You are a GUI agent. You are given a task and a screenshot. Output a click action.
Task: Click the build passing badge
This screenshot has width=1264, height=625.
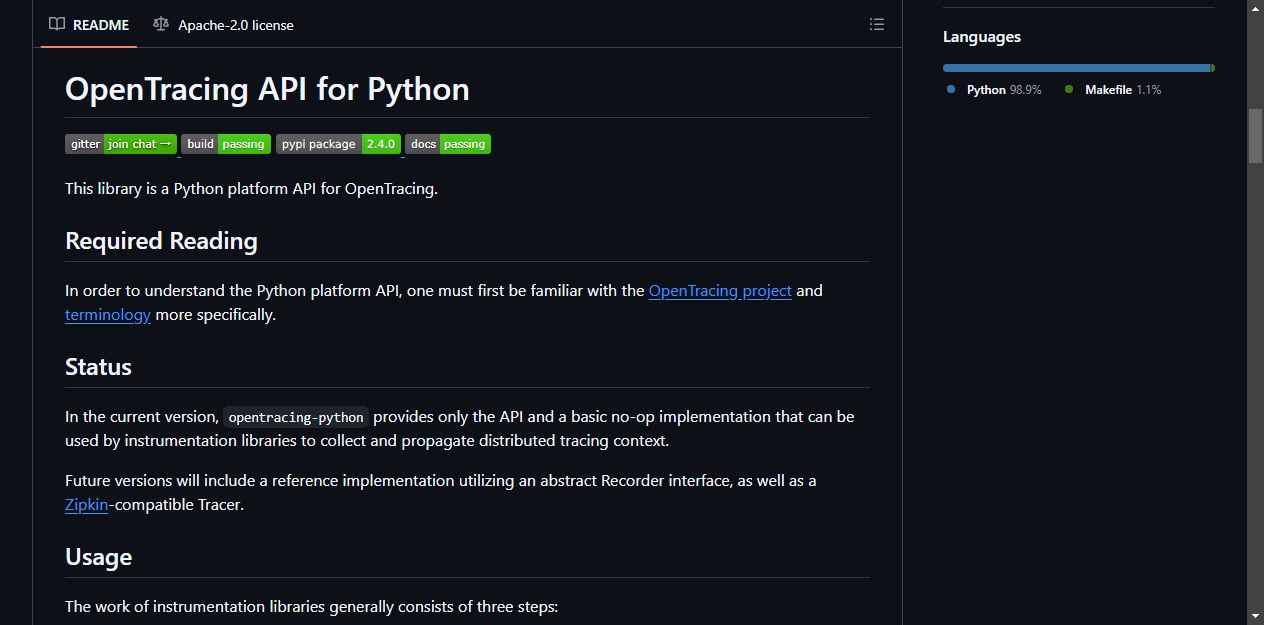pos(226,144)
